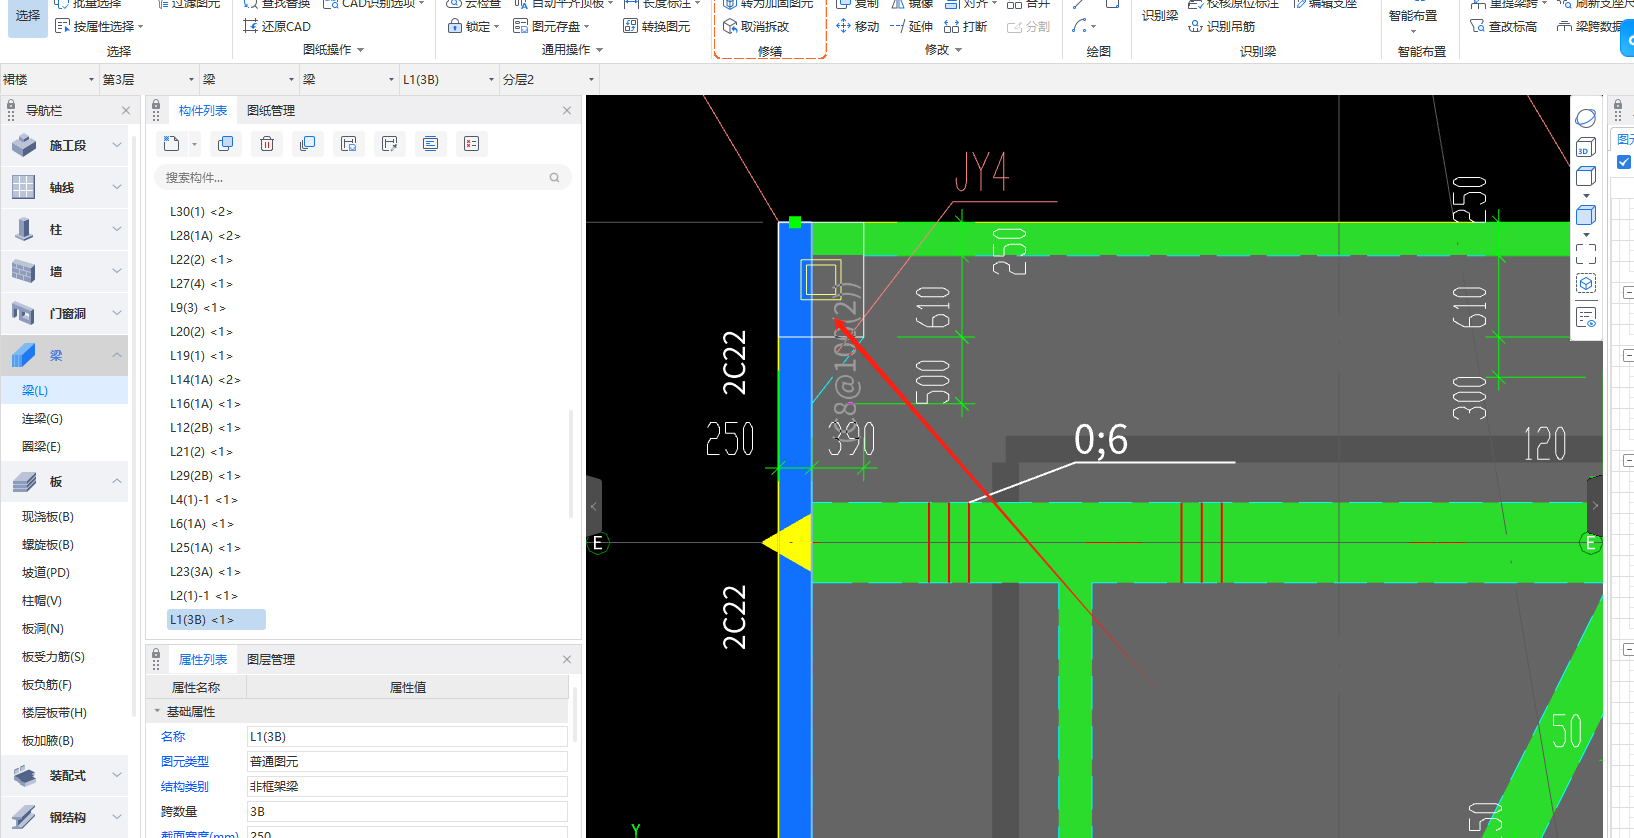Click the arc drawing tool icon
This screenshot has width=1634, height=838.
[x=1079, y=26]
